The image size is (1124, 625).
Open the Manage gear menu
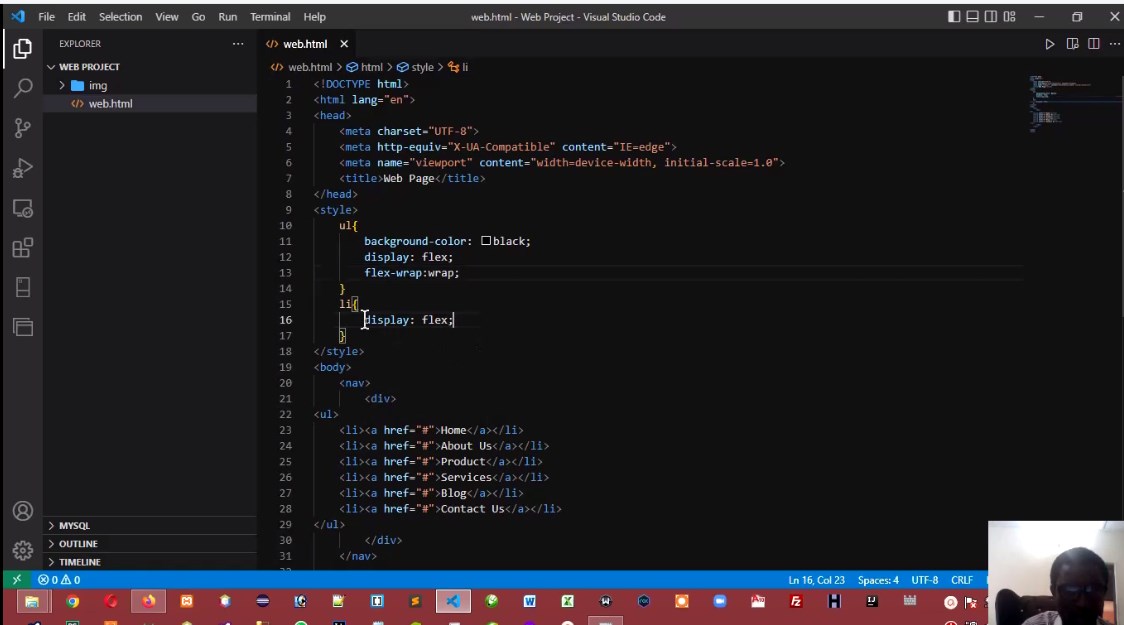tap(22, 550)
